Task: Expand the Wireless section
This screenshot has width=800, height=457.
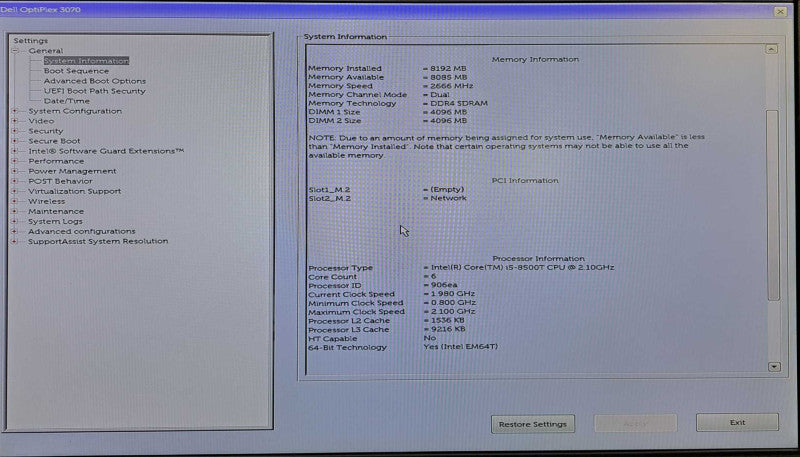Action: (15, 201)
